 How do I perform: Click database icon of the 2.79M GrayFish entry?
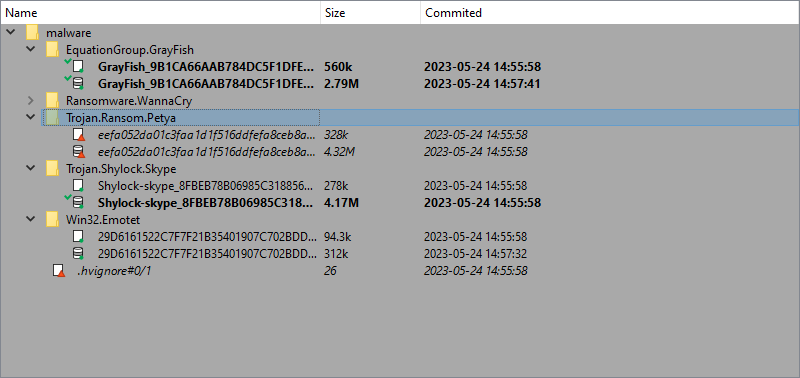(x=78, y=84)
